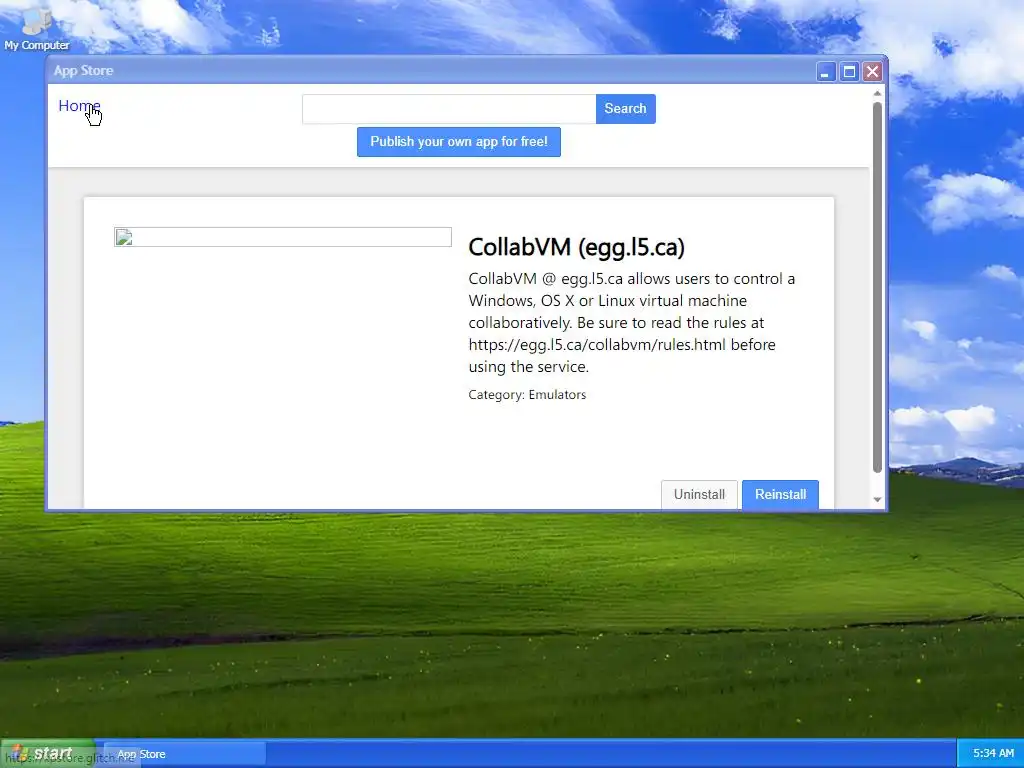The width and height of the screenshot is (1024, 768).
Task: Minimize the App Store window
Action: [826, 72]
